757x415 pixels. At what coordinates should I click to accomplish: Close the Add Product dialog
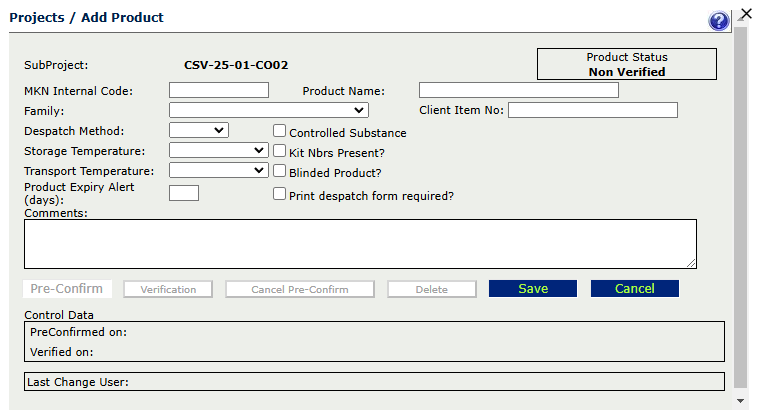(x=746, y=14)
